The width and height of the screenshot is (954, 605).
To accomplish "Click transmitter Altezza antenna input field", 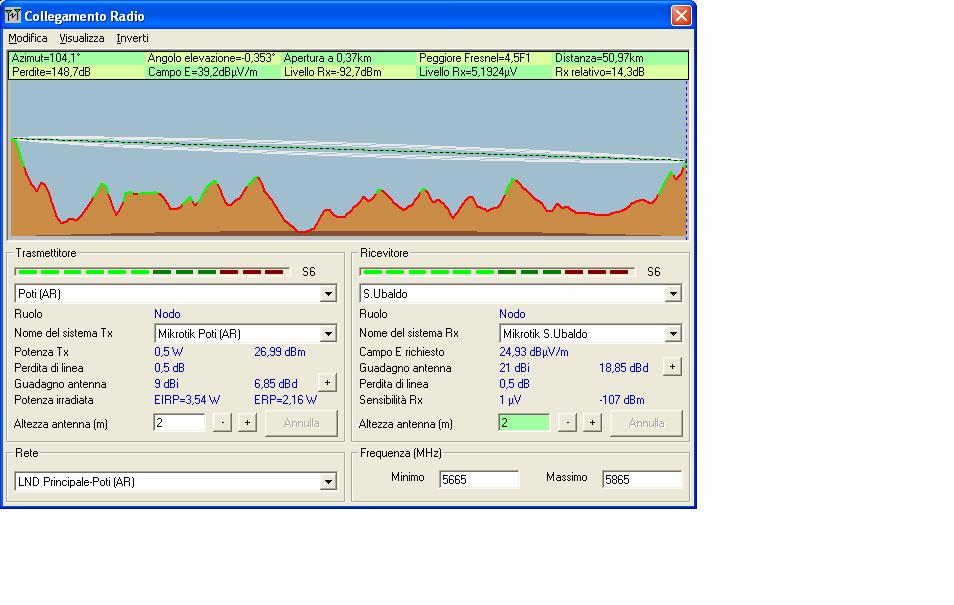I will 179,422.
